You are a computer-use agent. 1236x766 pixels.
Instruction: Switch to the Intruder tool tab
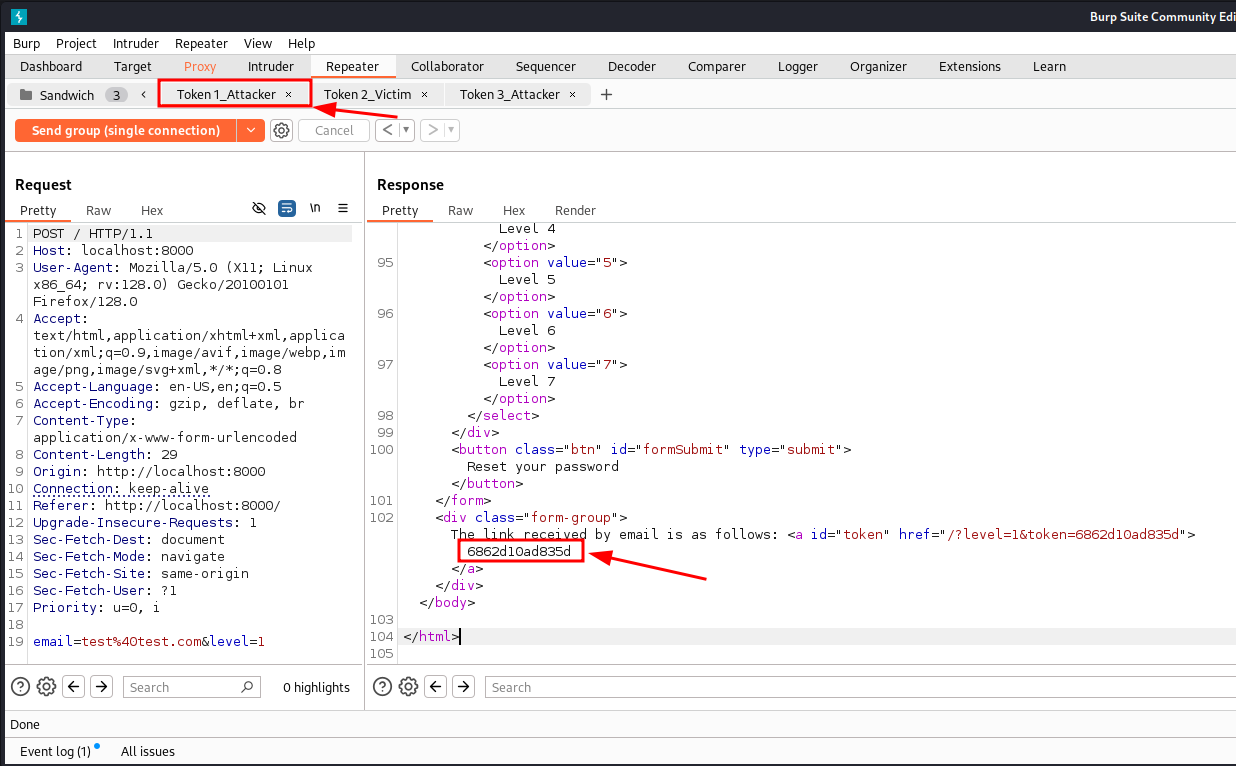pyautogui.click(x=271, y=66)
